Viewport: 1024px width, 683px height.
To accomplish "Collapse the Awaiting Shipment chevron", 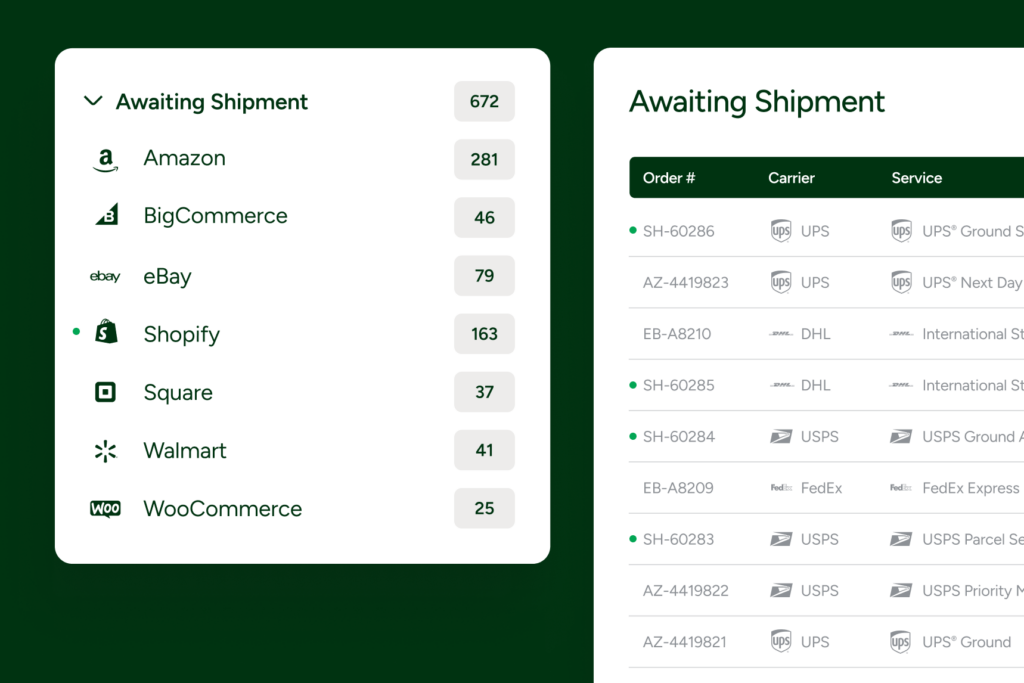I will pyautogui.click(x=93, y=101).
